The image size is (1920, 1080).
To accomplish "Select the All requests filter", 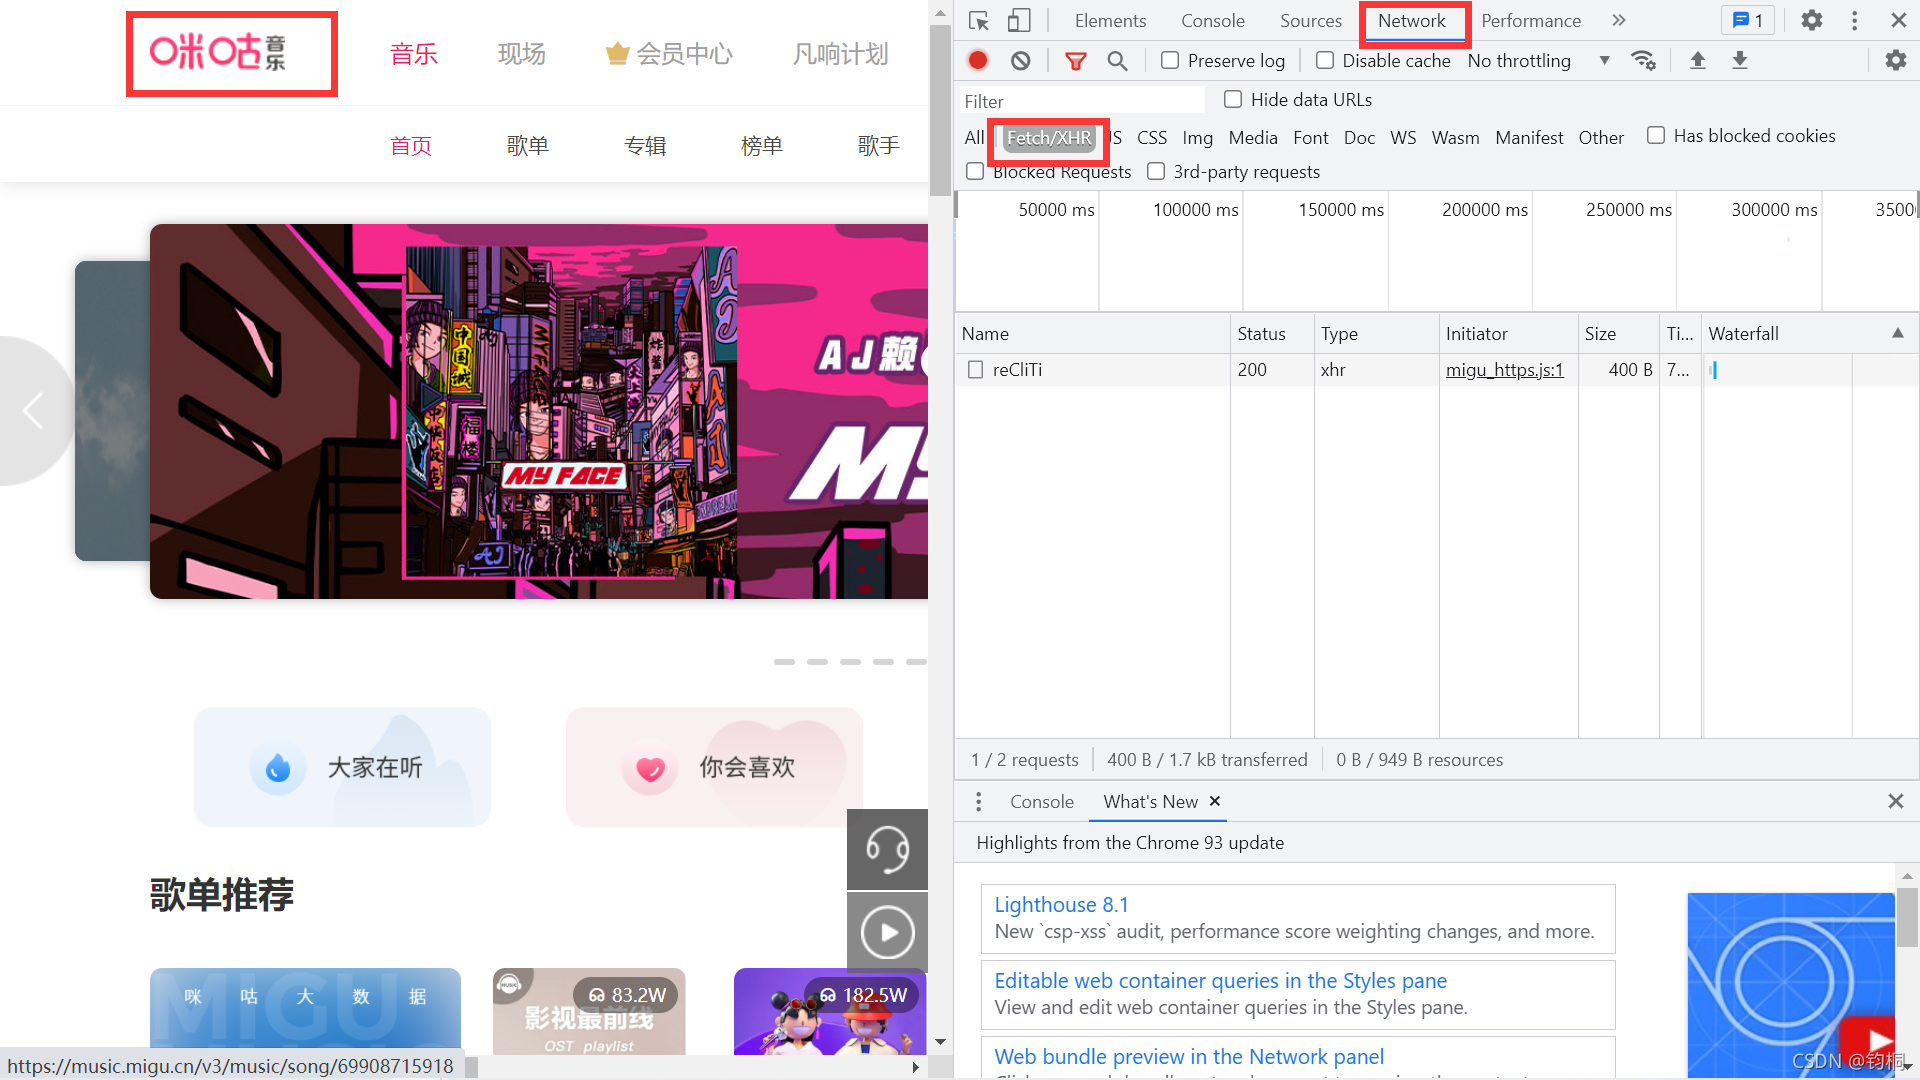I will (974, 138).
